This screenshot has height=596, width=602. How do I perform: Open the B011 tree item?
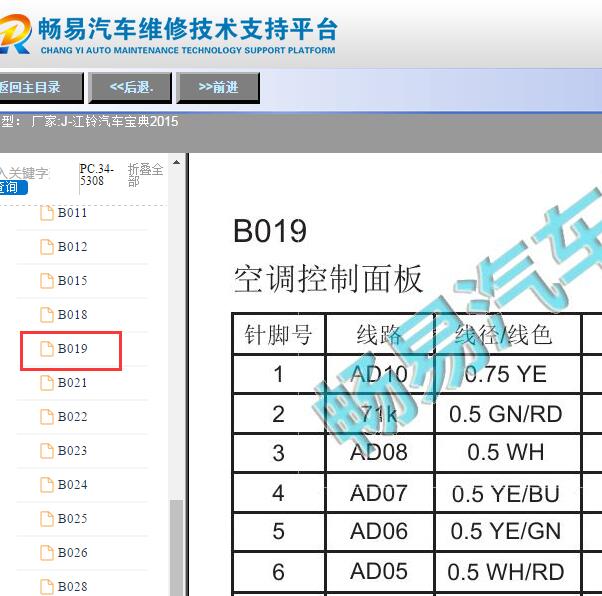[x=72, y=212]
